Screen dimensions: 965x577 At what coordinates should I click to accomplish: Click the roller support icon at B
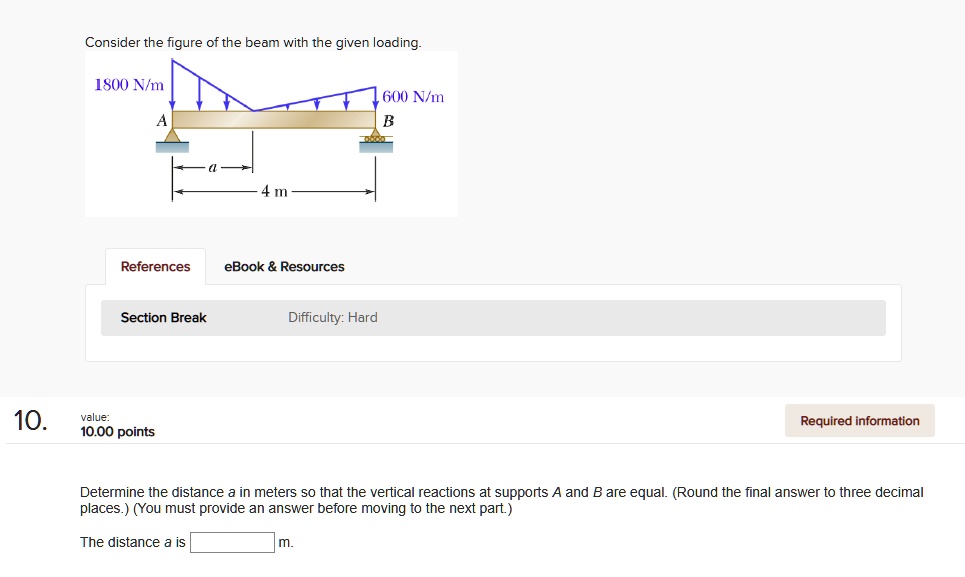(x=375, y=141)
